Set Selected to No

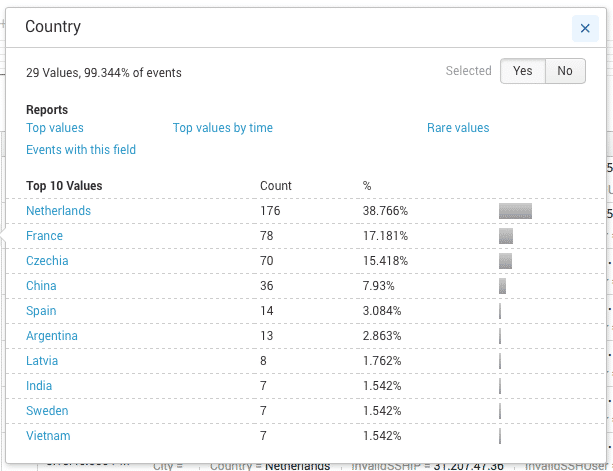click(x=565, y=71)
